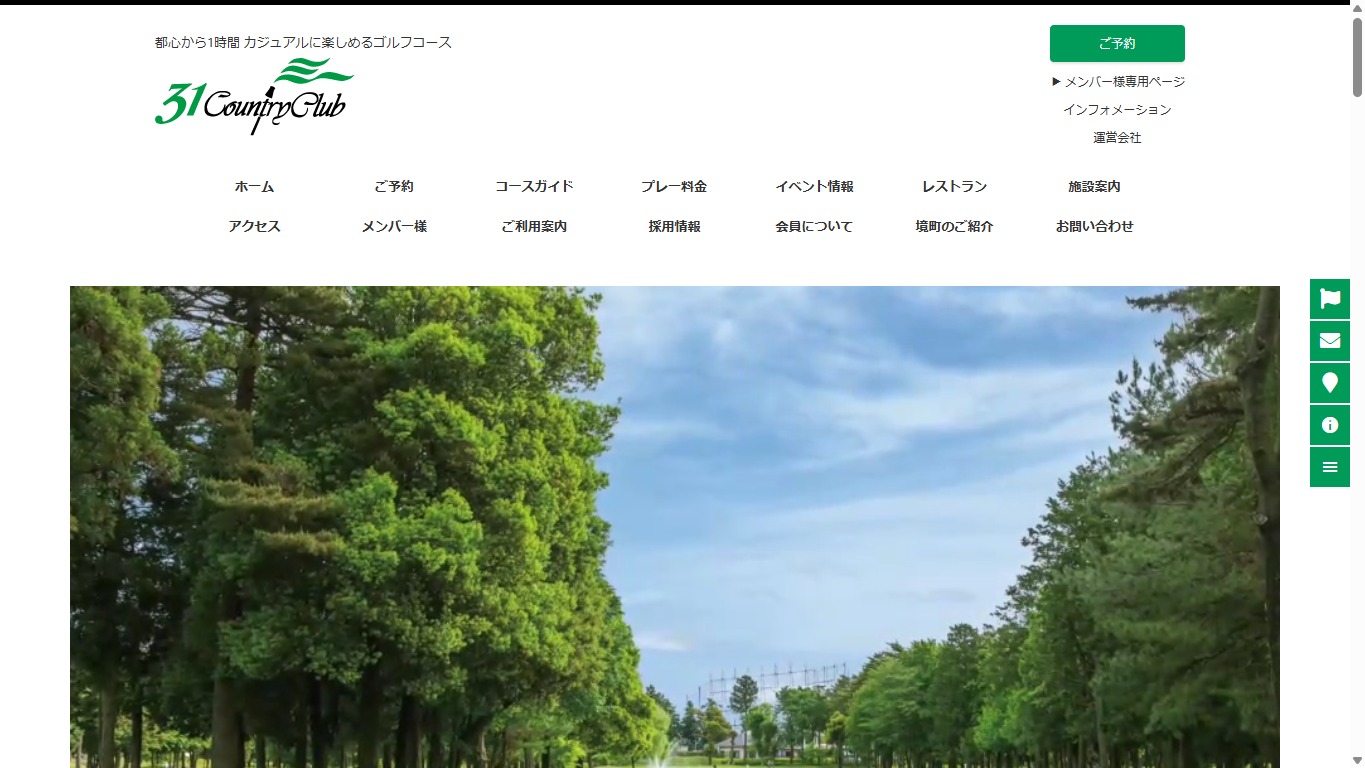Click the green ご予約 button

click(x=1117, y=44)
